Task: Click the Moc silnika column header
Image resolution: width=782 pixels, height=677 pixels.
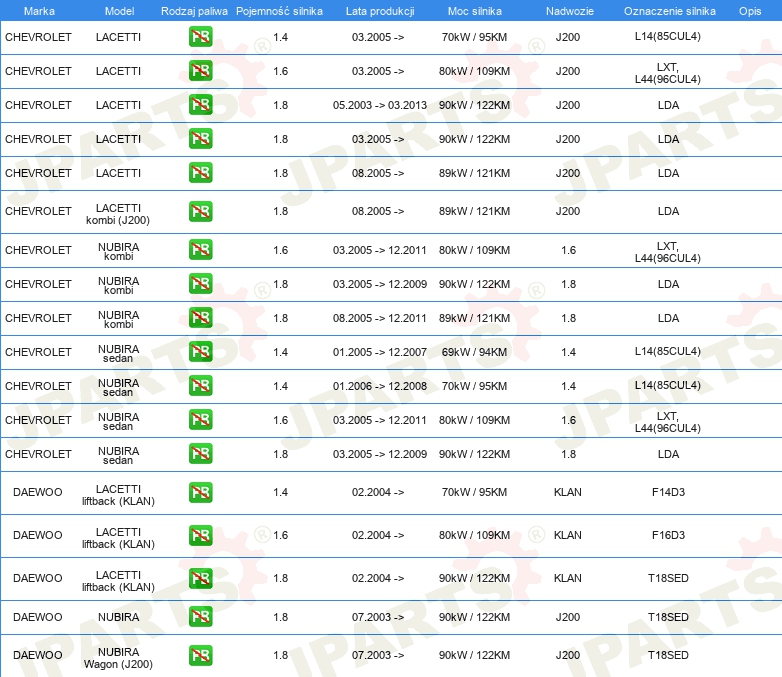Action: [474, 11]
